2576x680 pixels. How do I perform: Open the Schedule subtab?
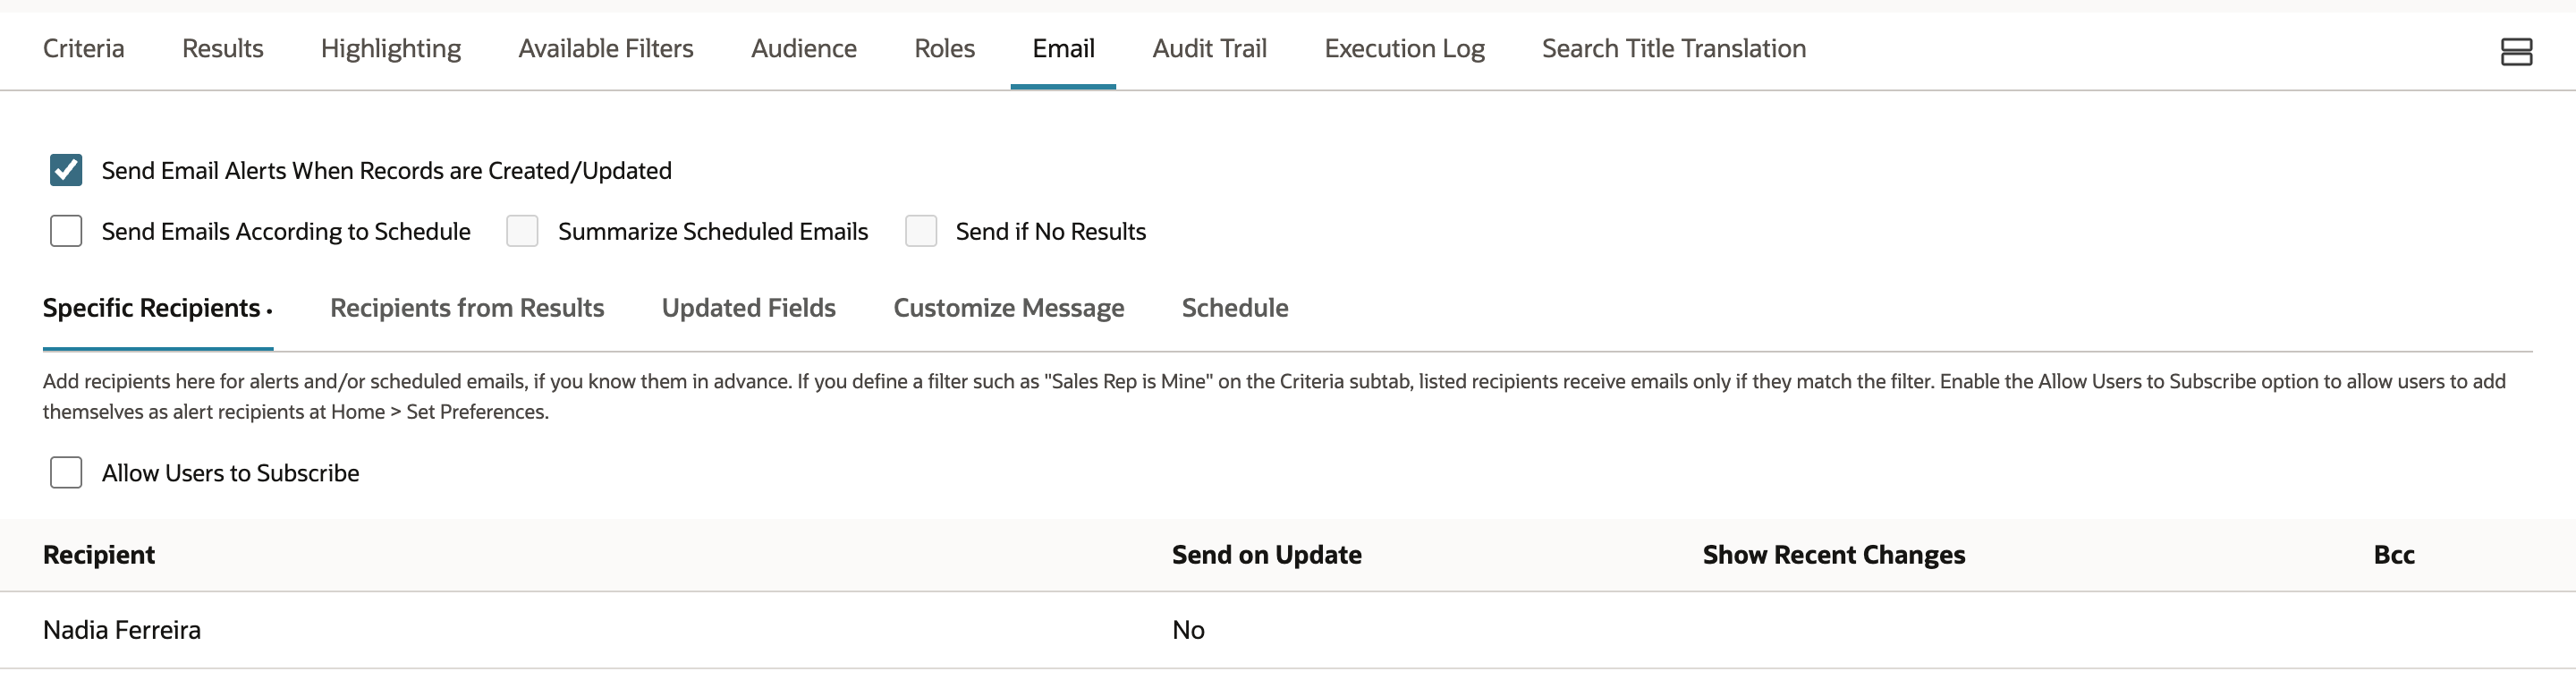(1235, 307)
